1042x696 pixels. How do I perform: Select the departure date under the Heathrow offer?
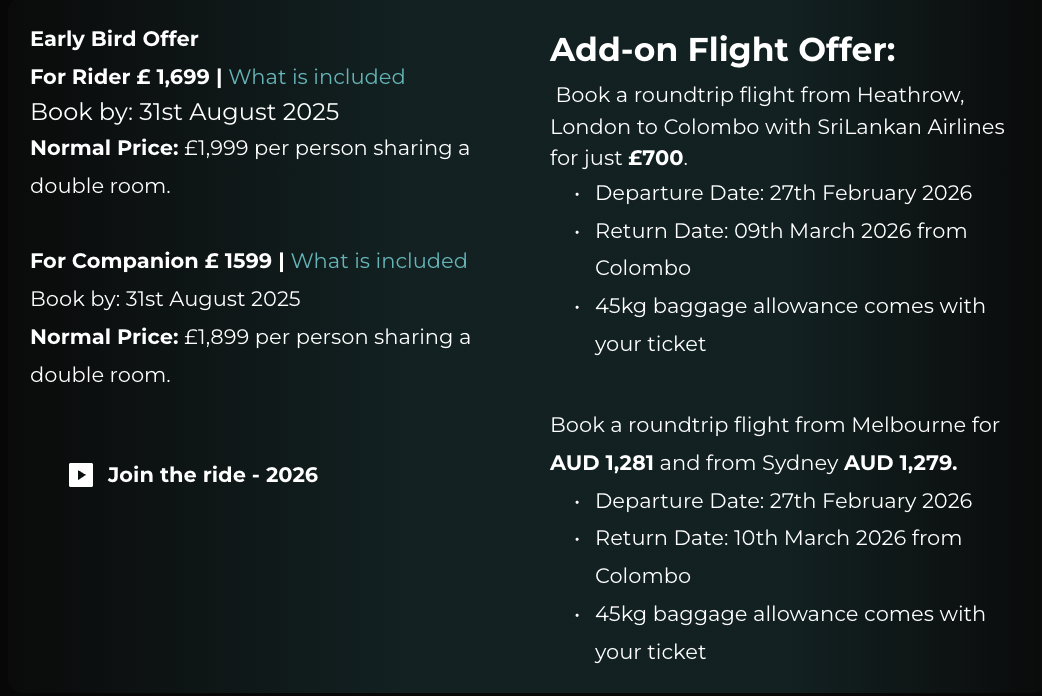click(x=783, y=193)
